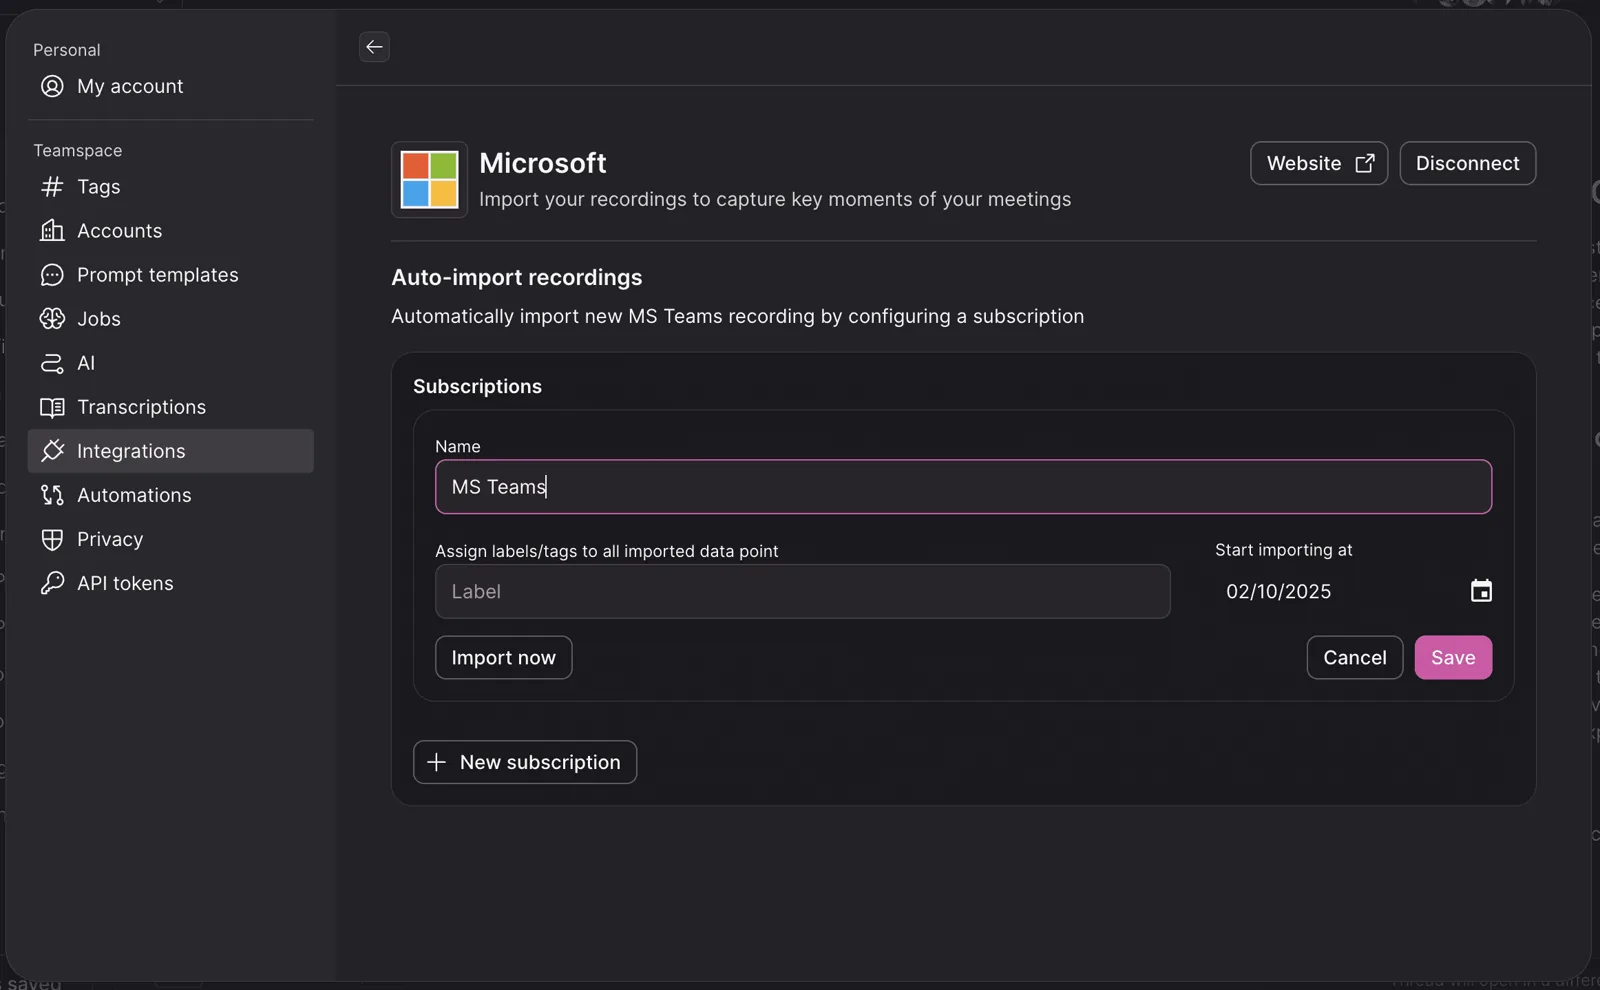Cancel the subscription edit
The width and height of the screenshot is (1600, 990).
(x=1355, y=658)
